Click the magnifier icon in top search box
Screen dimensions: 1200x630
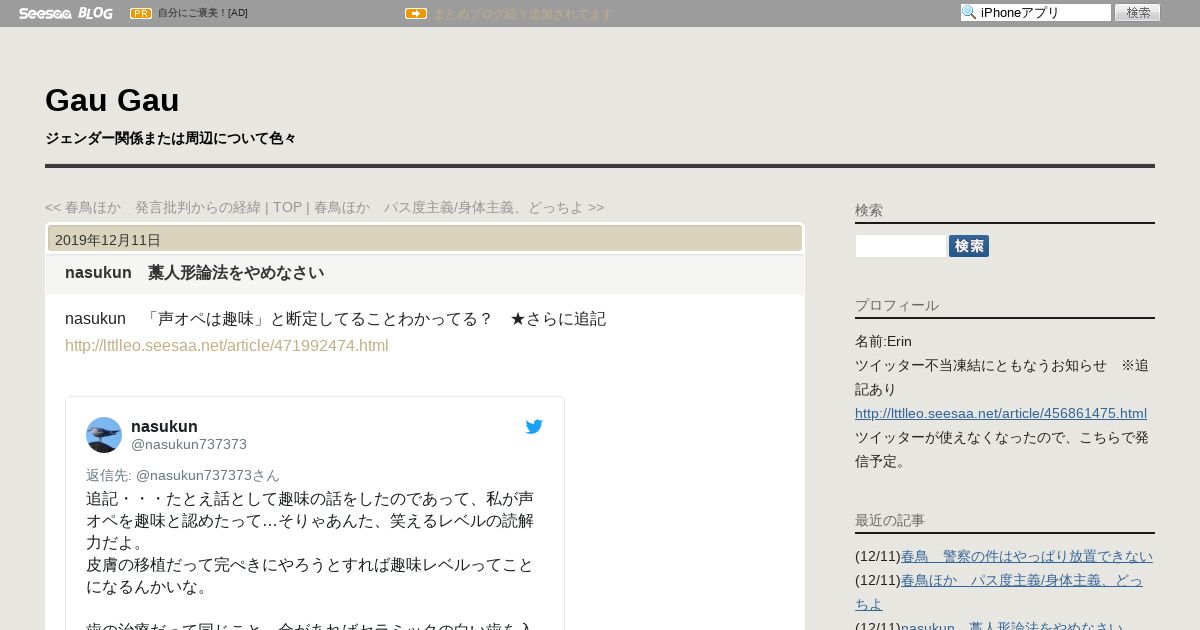[969, 12]
